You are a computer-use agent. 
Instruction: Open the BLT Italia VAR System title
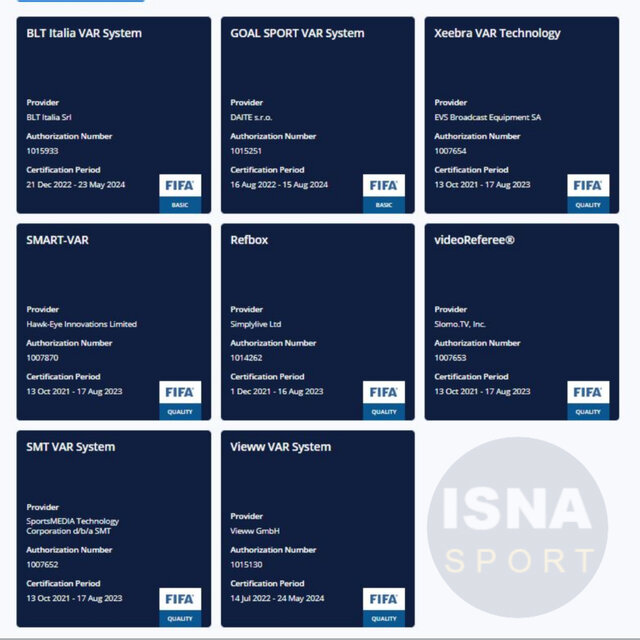point(84,33)
